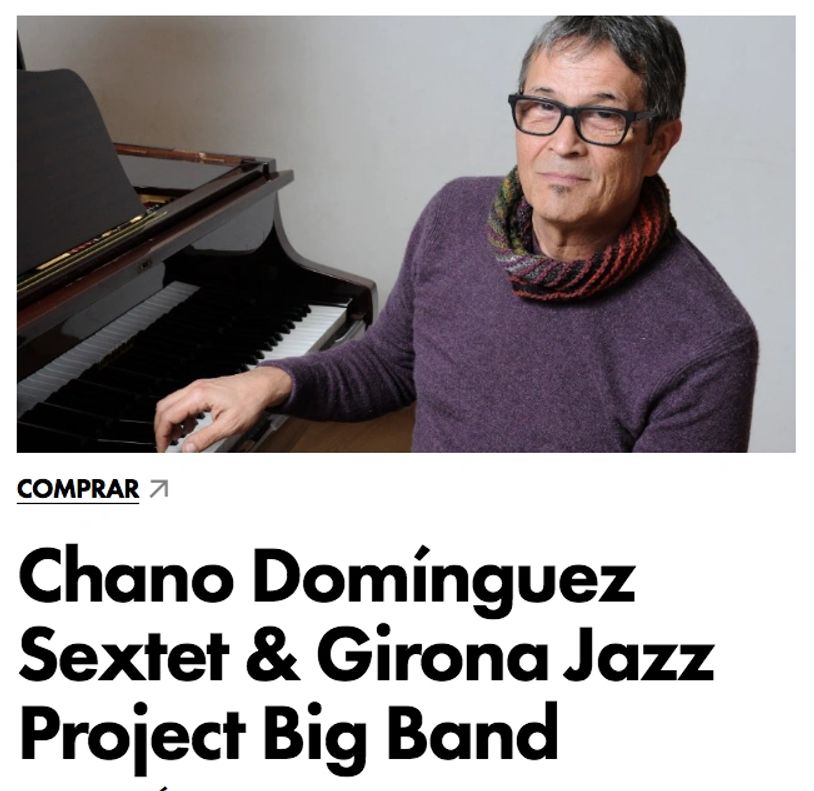Click the diagonal arrow icon beside COMPRAR
This screenshot has height=791, width=814.
point(159,489)
